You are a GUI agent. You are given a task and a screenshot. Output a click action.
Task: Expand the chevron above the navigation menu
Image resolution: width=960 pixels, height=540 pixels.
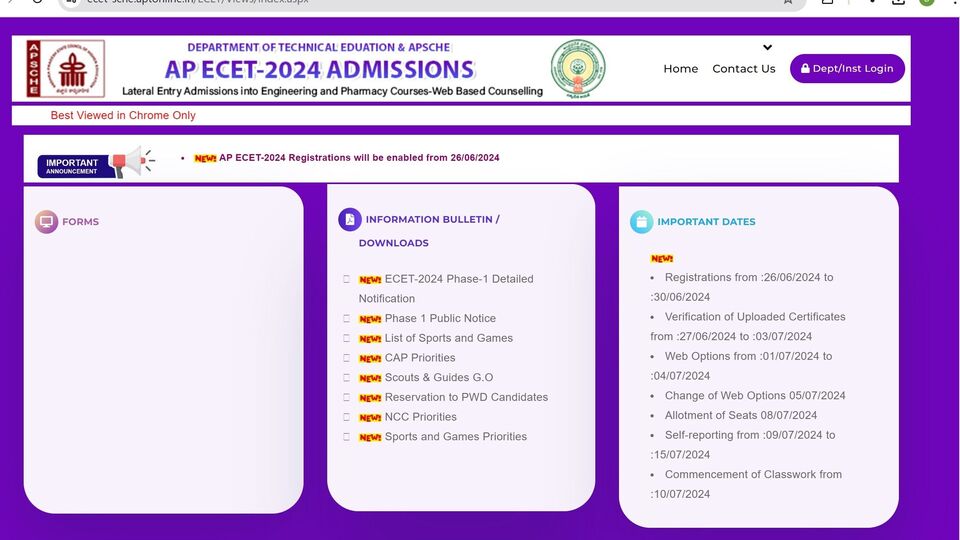pyautogui.click(x=767, y=47)
